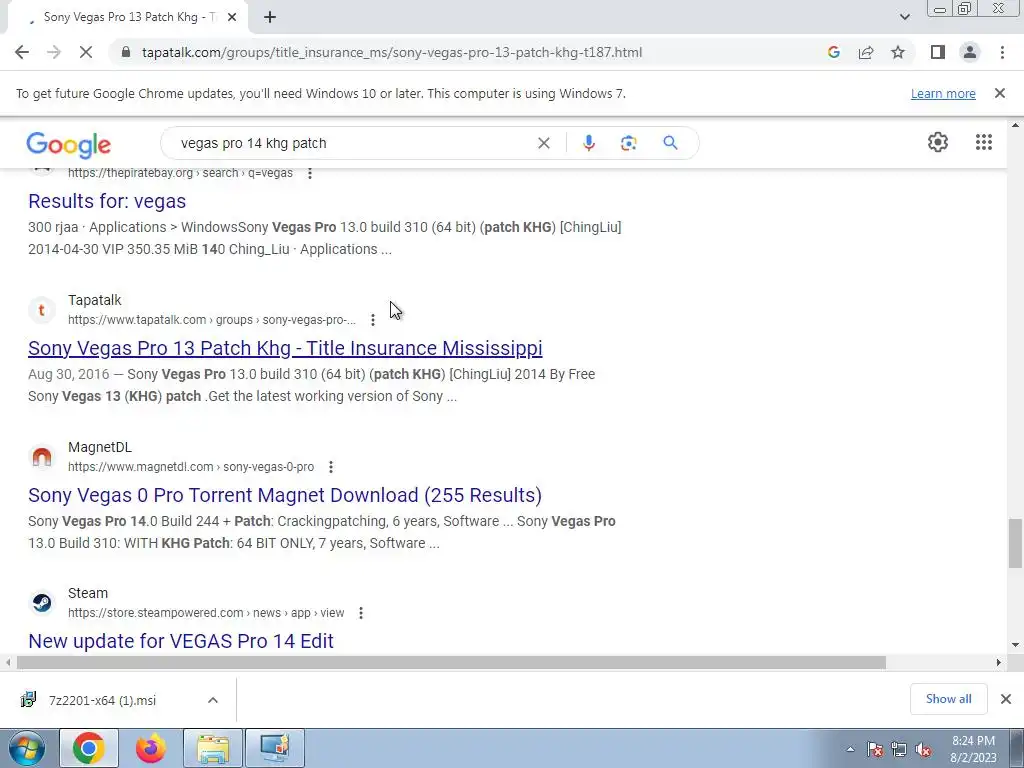Submit search with magnifier icon

pos(670,143)
